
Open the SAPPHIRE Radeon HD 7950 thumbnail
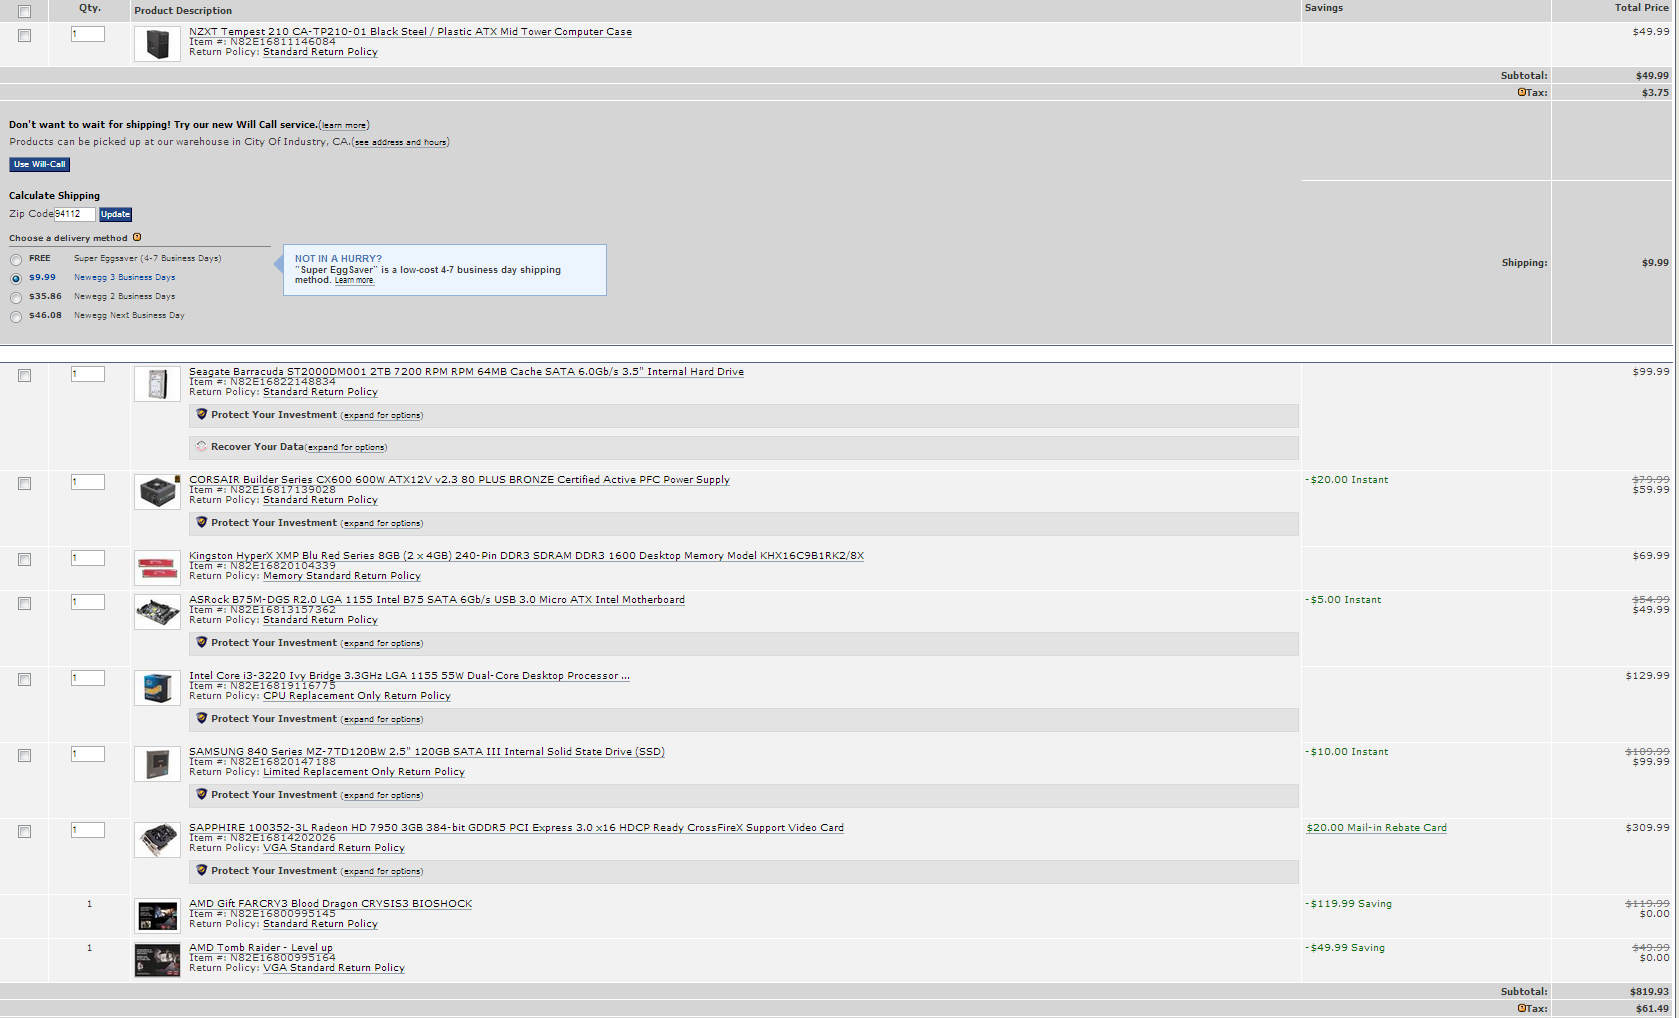[x=157, y=840]
